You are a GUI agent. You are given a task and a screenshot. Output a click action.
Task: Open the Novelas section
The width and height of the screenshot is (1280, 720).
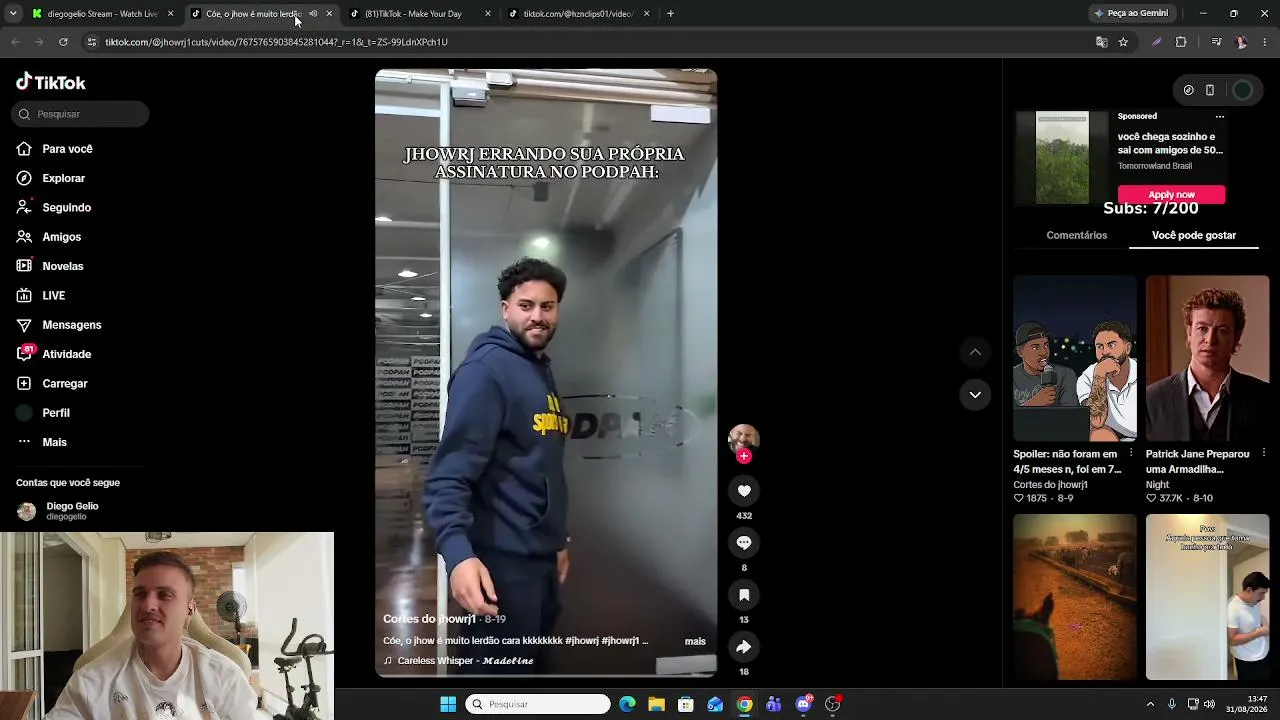(x=62, y=266)
